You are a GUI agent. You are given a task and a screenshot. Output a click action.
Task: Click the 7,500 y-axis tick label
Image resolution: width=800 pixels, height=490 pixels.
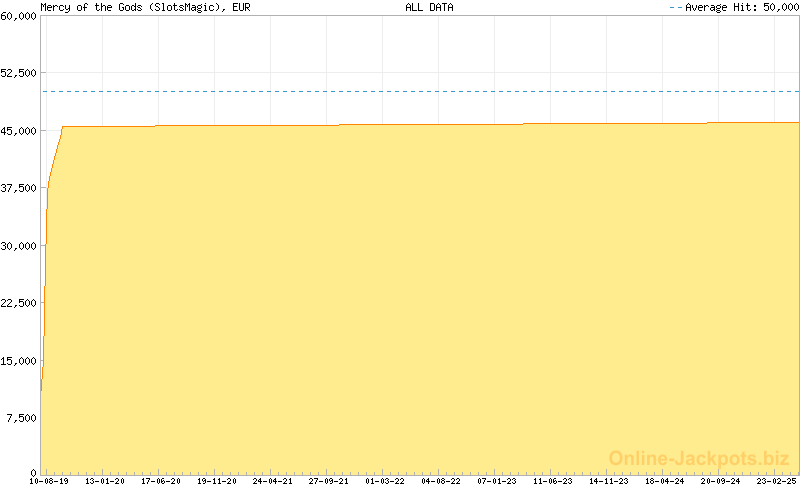21,418
